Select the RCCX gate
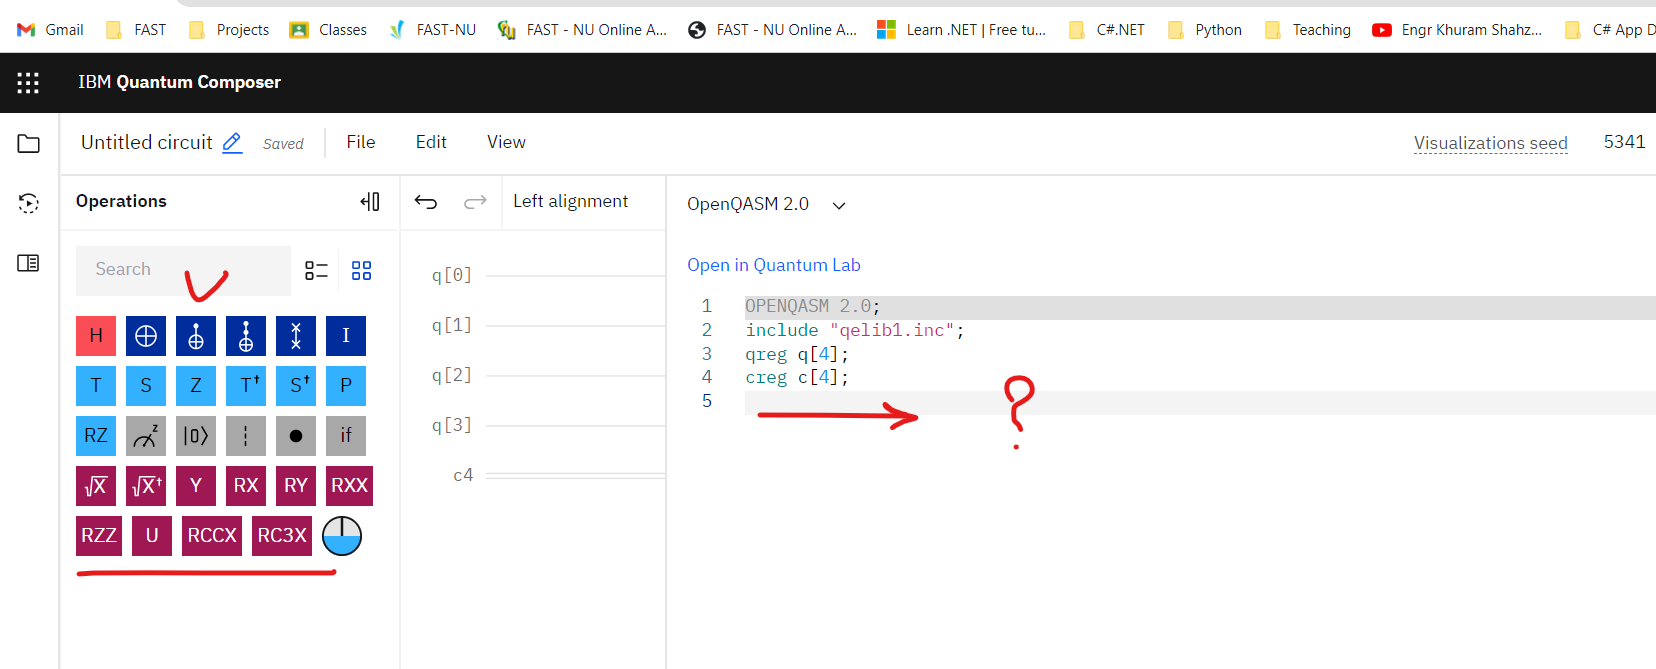The image size is (1656, 669). tap(212, 536)
